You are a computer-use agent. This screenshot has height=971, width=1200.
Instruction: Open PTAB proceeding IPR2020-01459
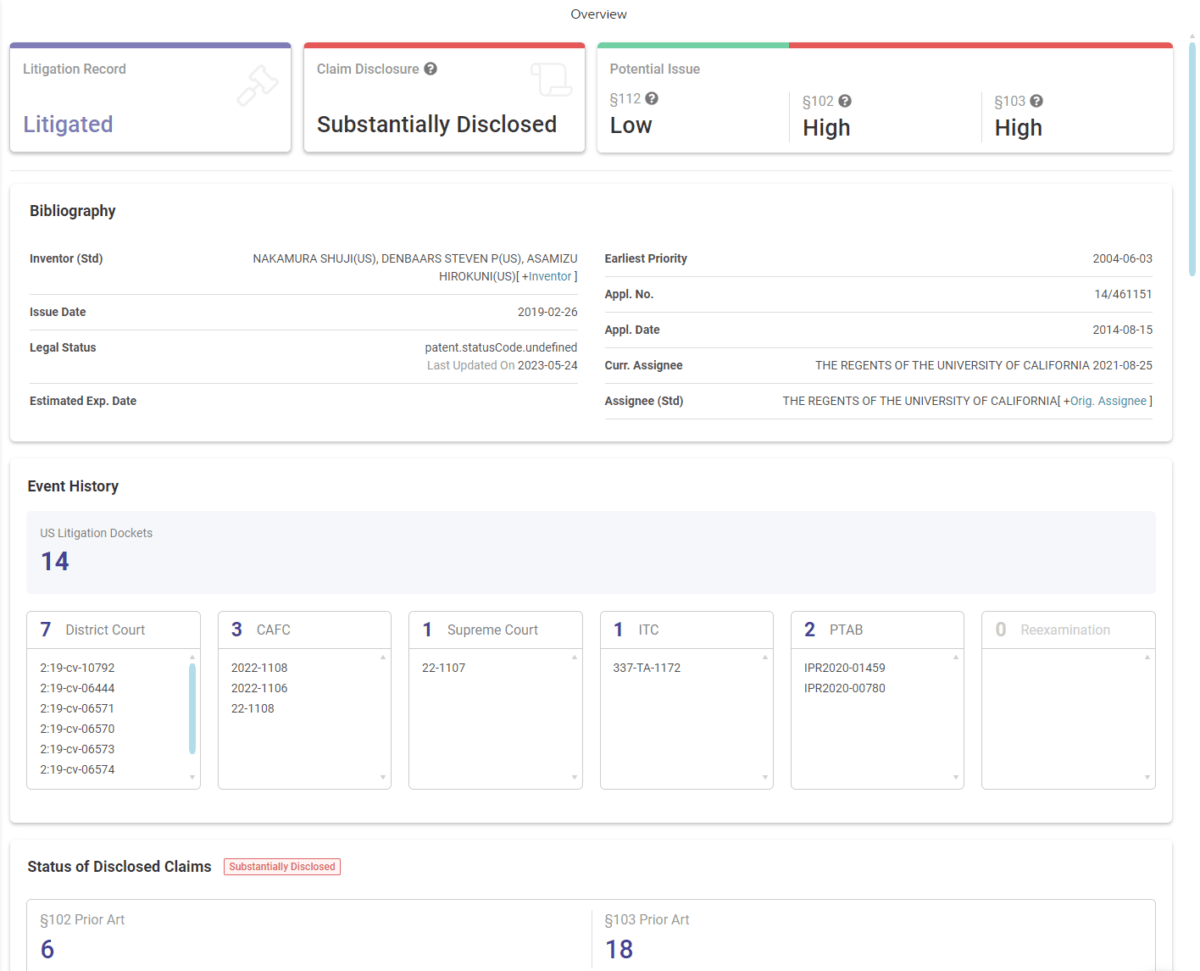[844, 668]
